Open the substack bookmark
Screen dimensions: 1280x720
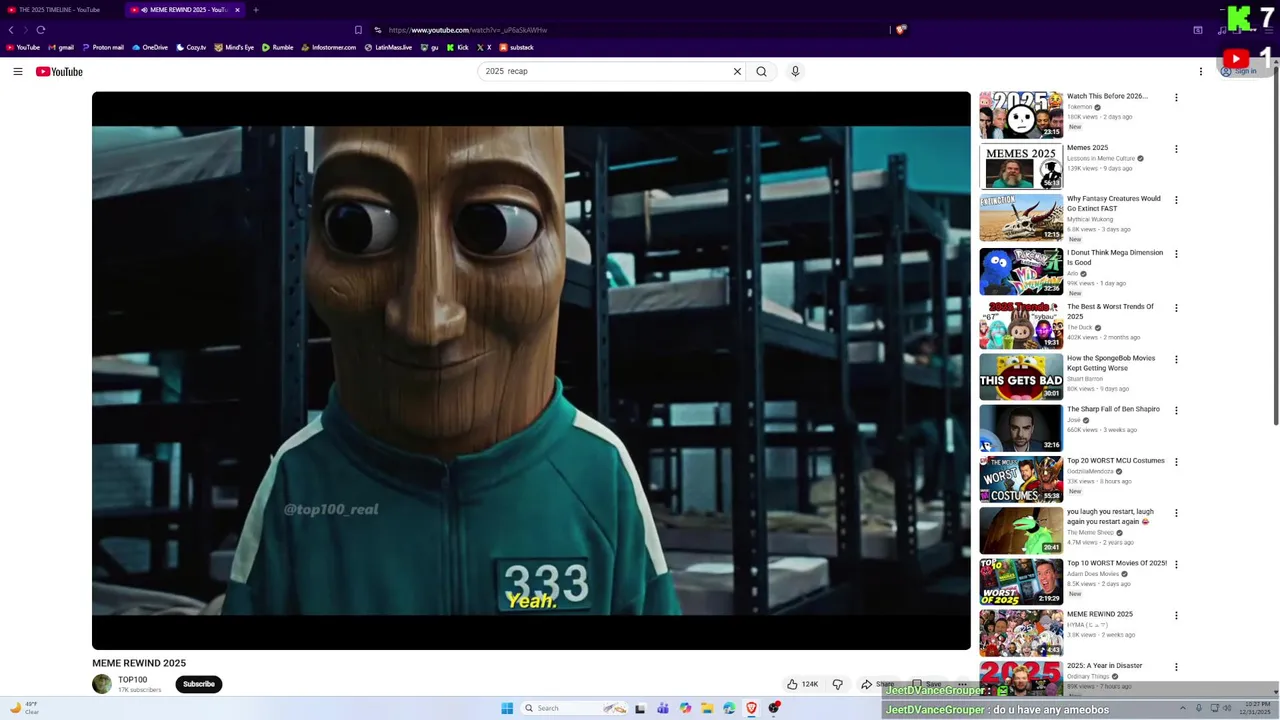517,47
